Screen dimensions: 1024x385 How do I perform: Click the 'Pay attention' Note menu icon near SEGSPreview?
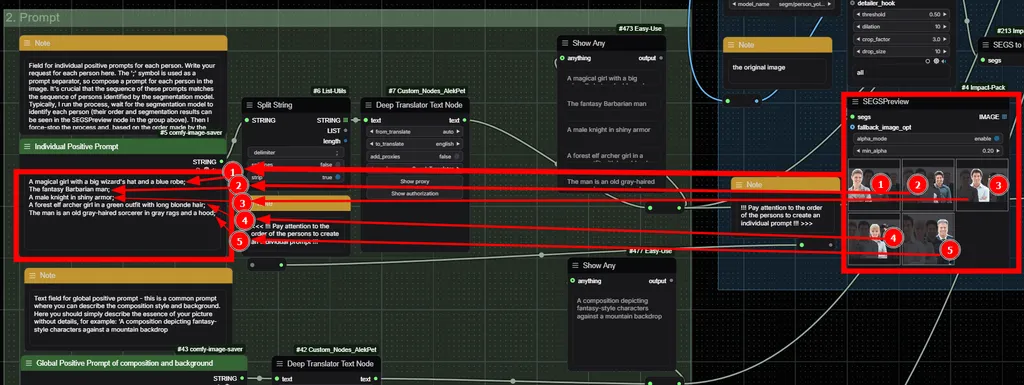coord(739,185)
